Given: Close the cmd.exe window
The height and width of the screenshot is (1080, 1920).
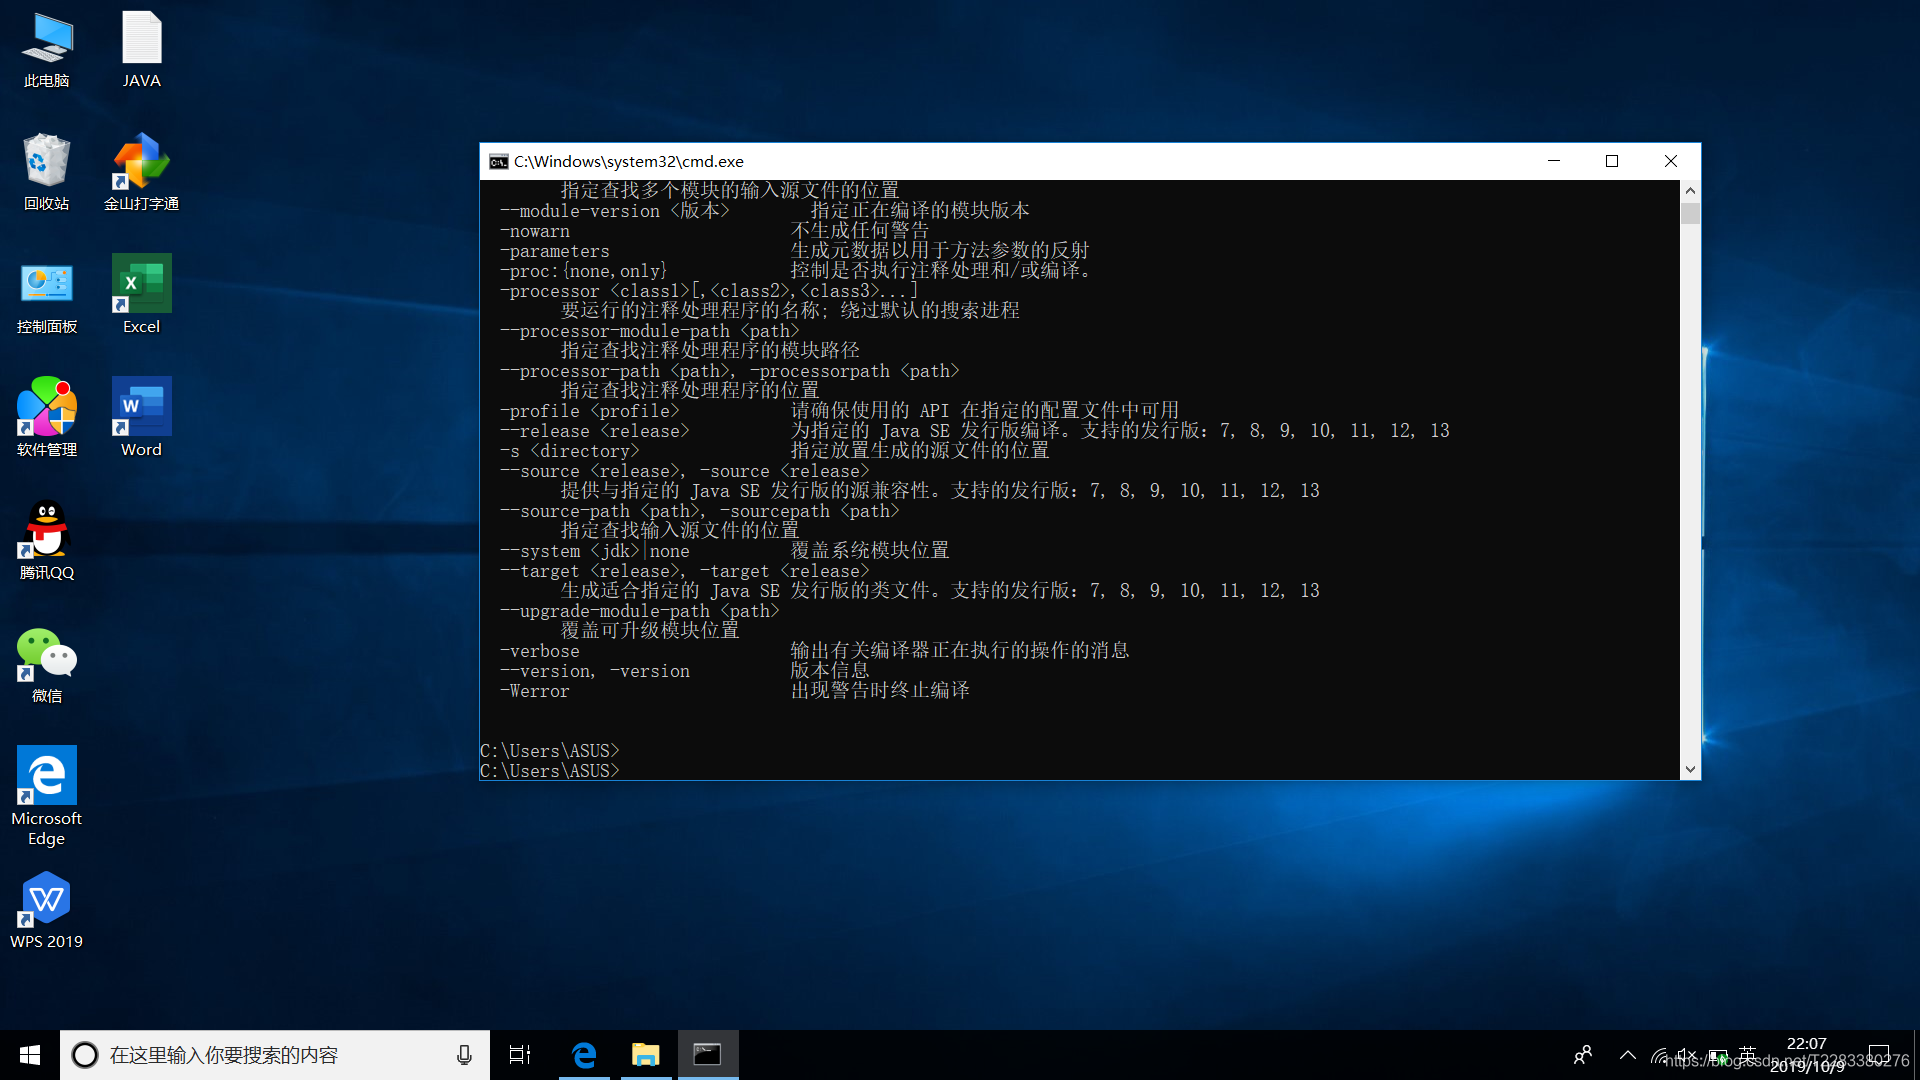Looking at the screenshot, I should point(1670,161).
